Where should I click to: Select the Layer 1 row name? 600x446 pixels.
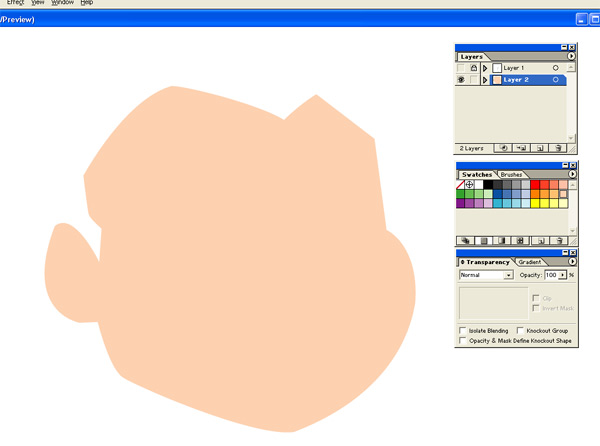click(514, 68)
